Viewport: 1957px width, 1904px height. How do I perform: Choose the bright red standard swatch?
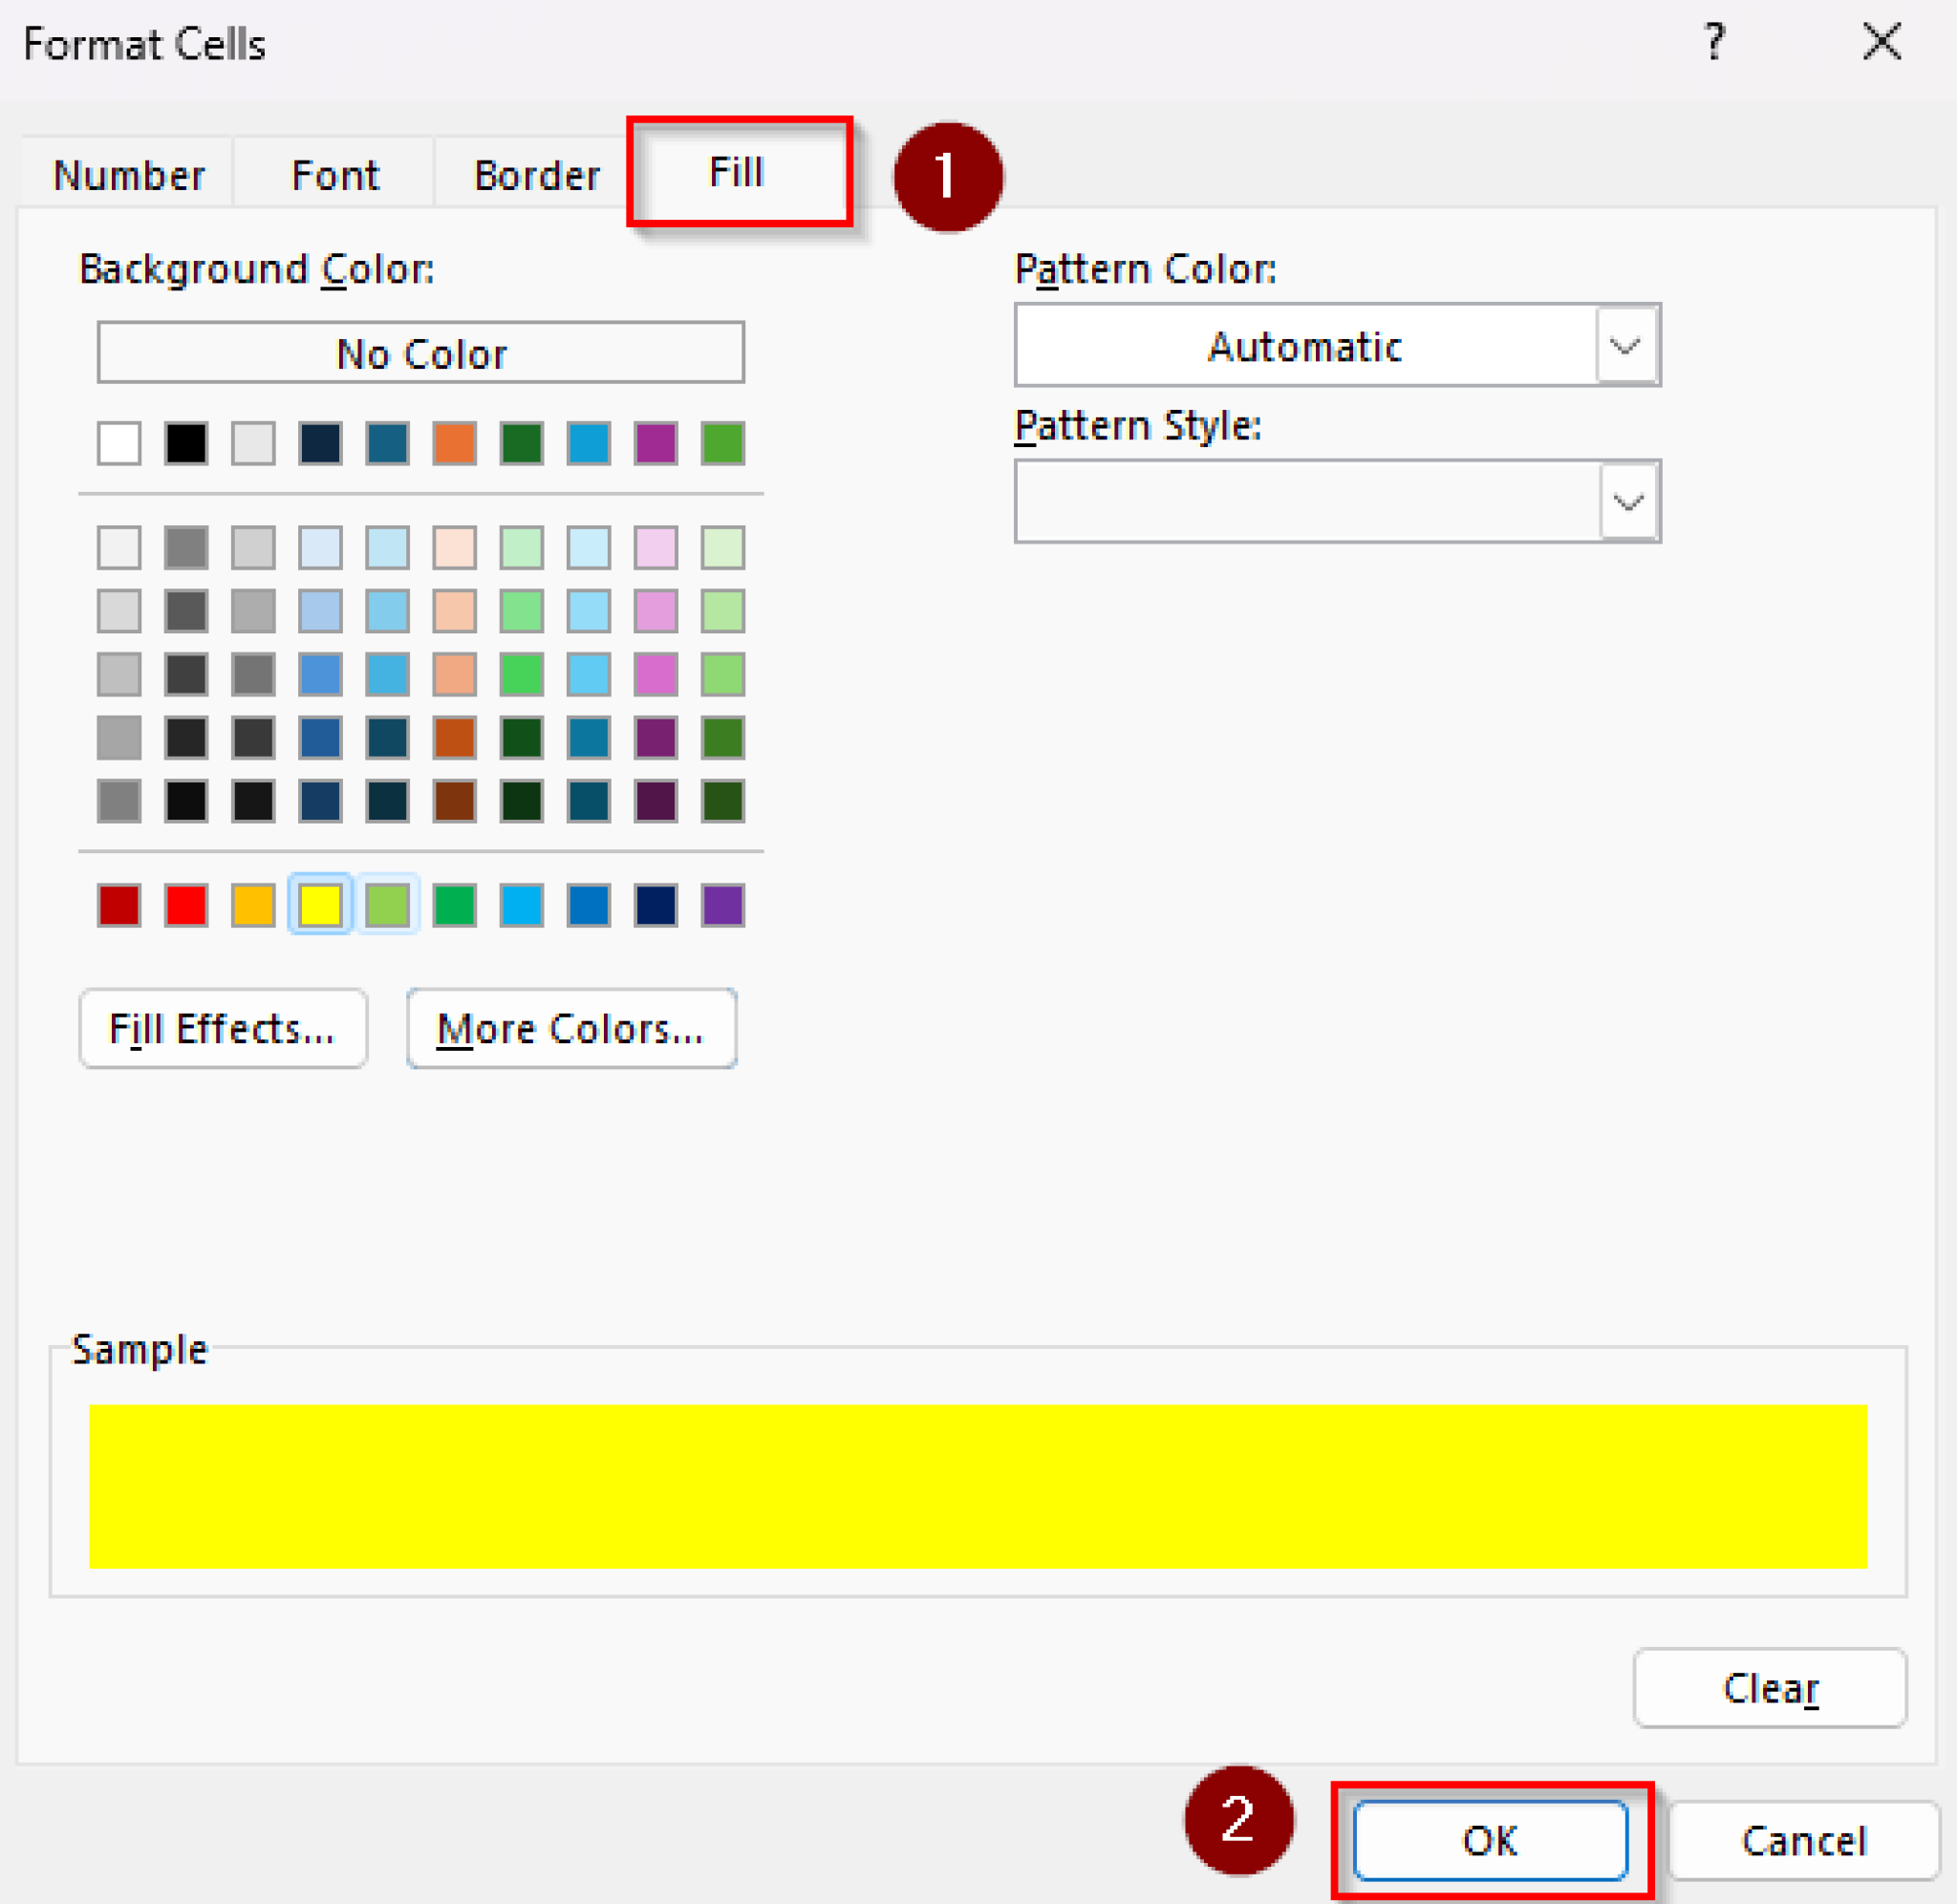point(186,905)
